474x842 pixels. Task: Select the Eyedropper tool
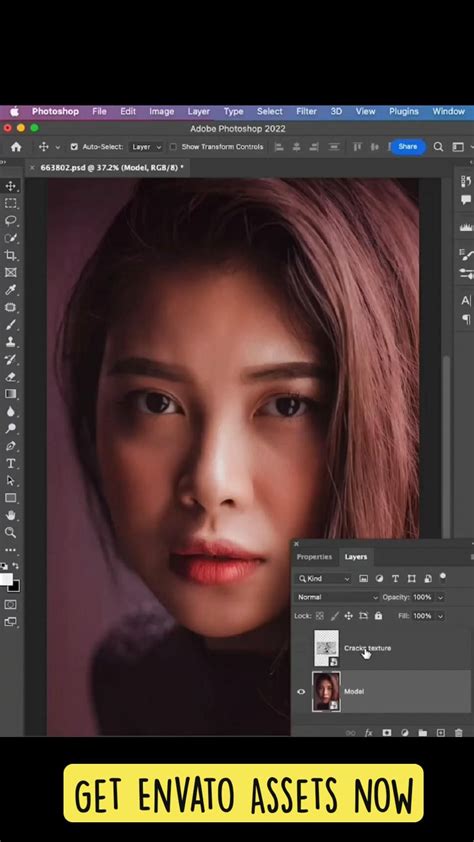(10, 290)
